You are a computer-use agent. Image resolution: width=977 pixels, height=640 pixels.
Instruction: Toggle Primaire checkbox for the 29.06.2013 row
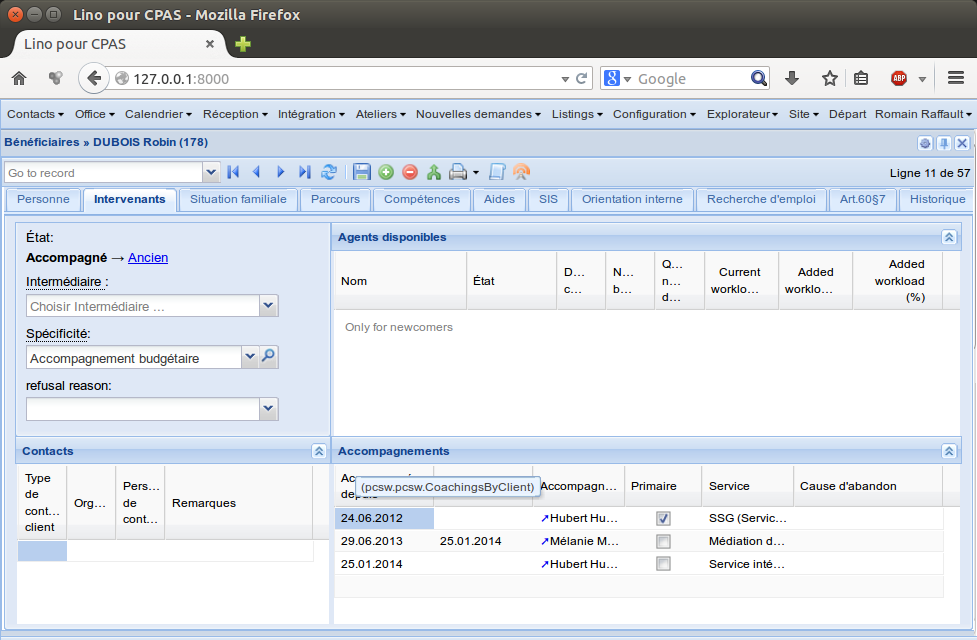(663, 541)
